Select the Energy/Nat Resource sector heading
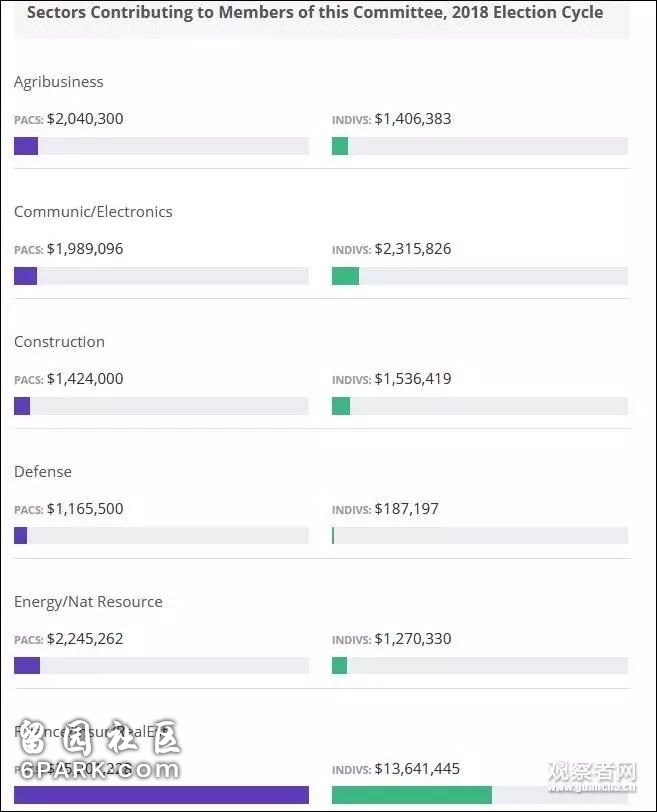 (88, 602)
